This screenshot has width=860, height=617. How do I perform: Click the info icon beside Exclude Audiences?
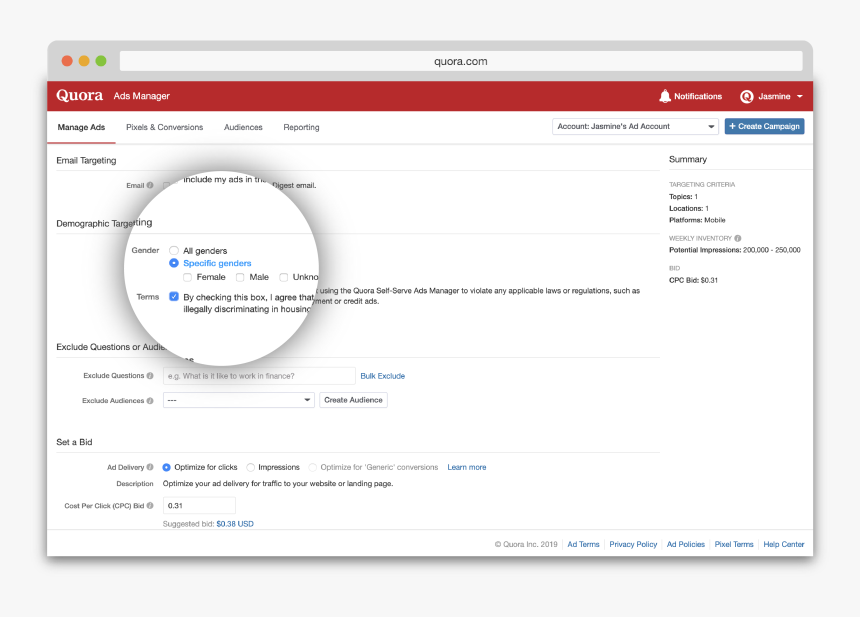(150, 401)
